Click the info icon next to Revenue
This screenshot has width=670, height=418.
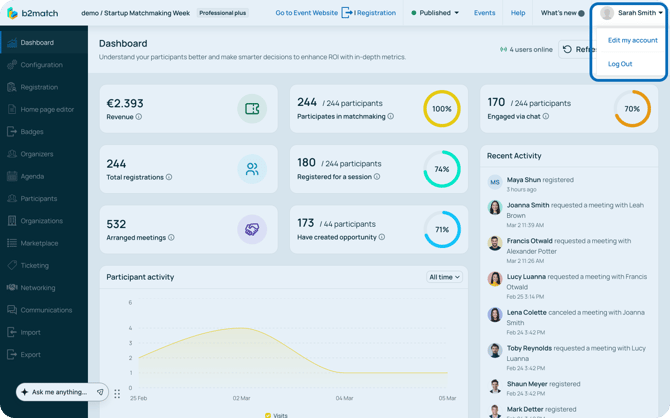(x=139, y=117)
